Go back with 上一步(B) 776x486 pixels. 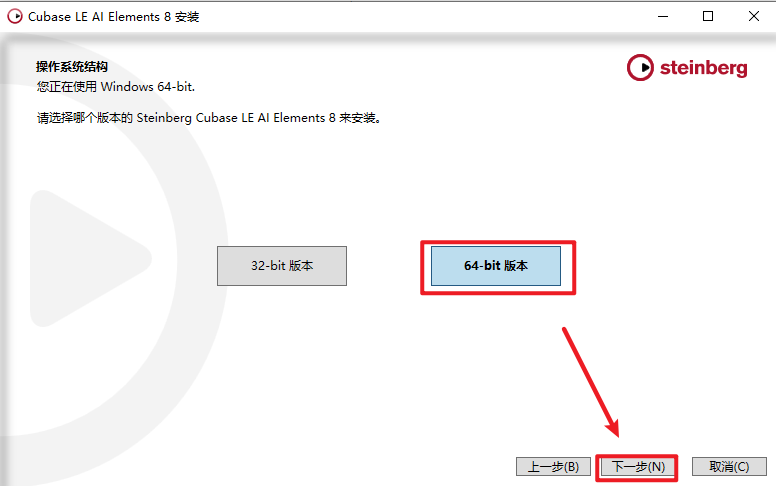(x=553, y=466)
